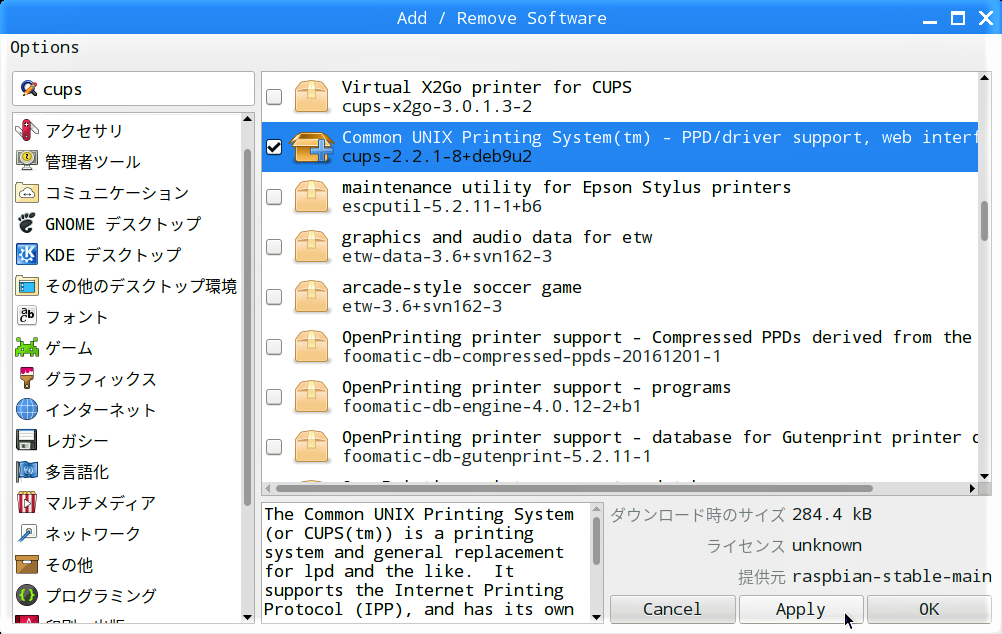This screenshot has height=634, width=1002.
Task: Click description pane scroll-down arrow
Action: (596, 617)
